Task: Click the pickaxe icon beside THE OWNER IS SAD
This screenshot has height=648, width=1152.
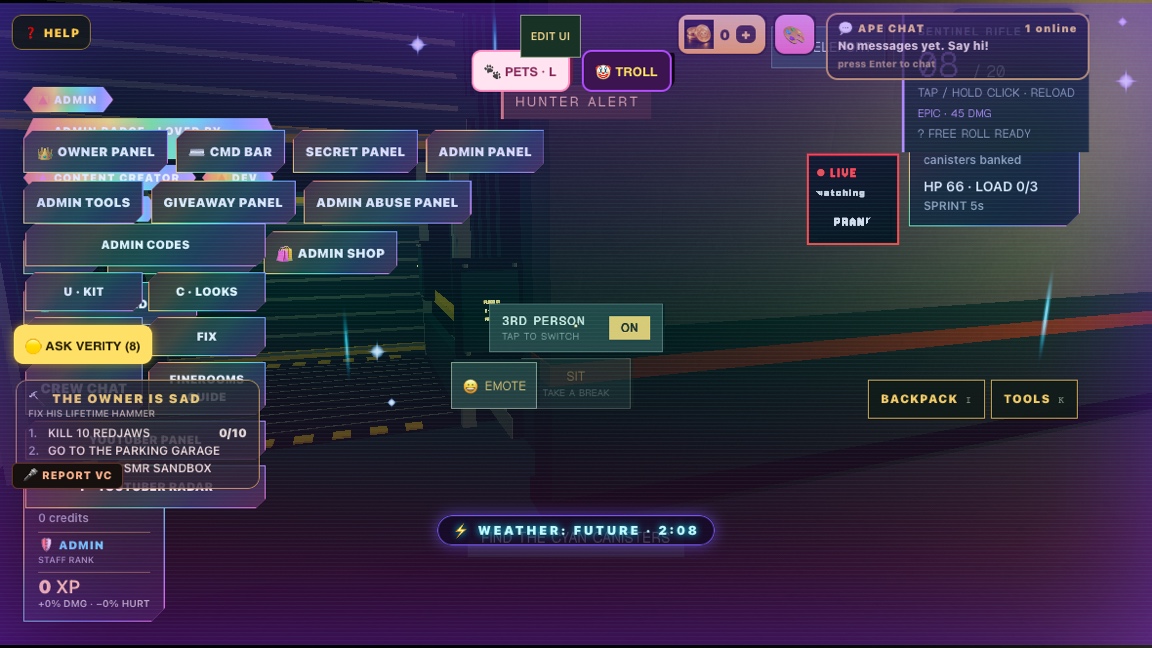Action: tap(34, 396)
